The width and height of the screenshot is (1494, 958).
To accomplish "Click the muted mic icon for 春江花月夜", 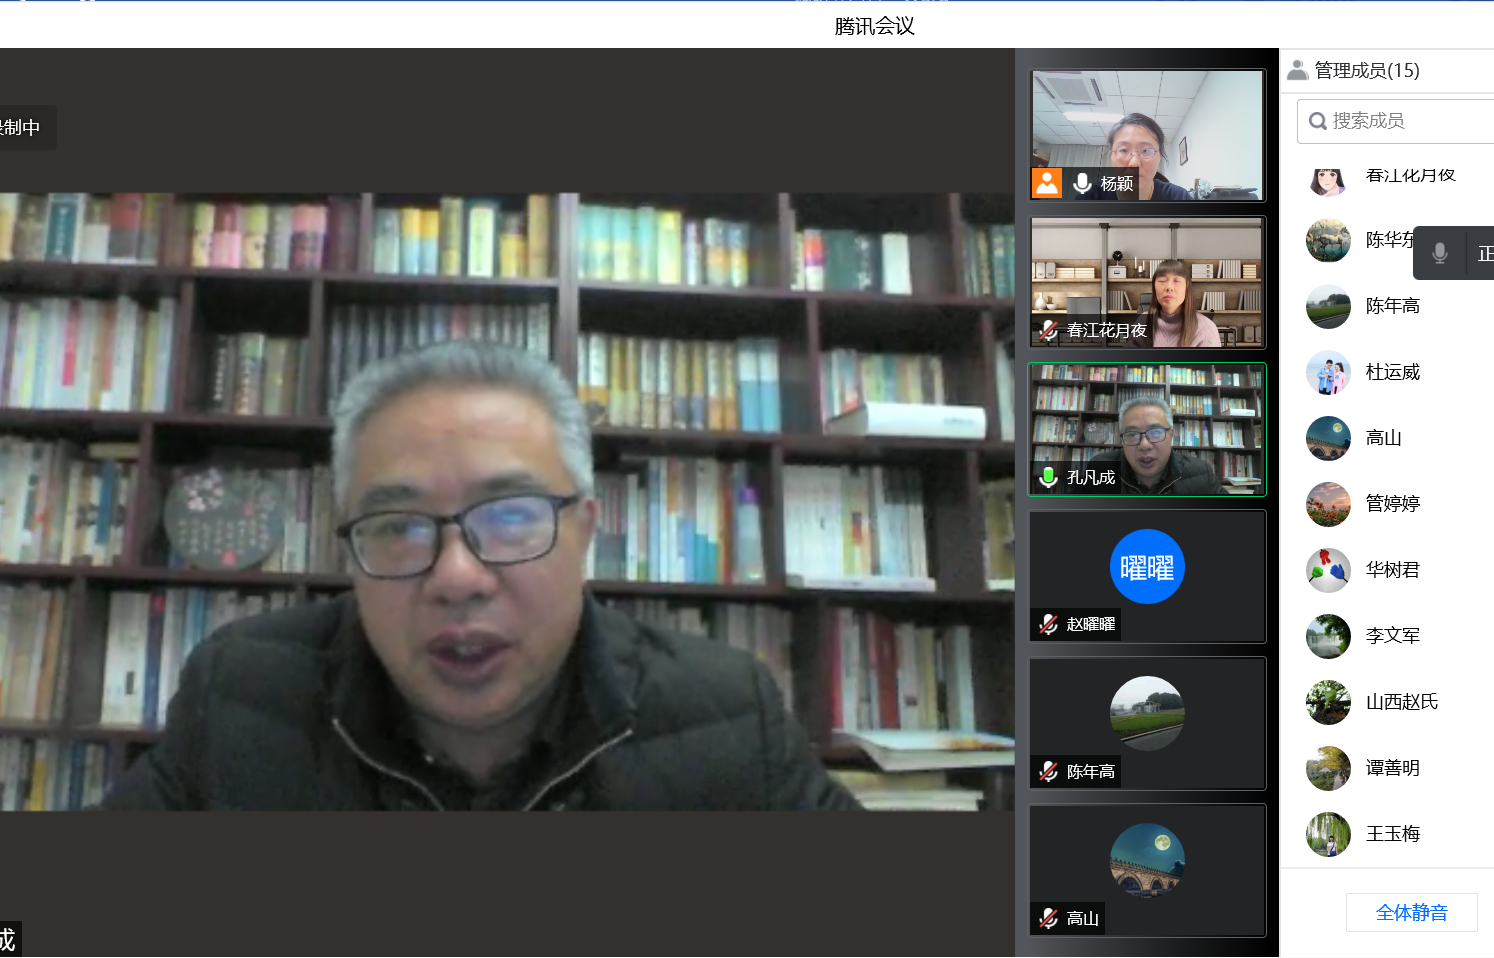I will pyautogui.click(x=1048, y=330).
